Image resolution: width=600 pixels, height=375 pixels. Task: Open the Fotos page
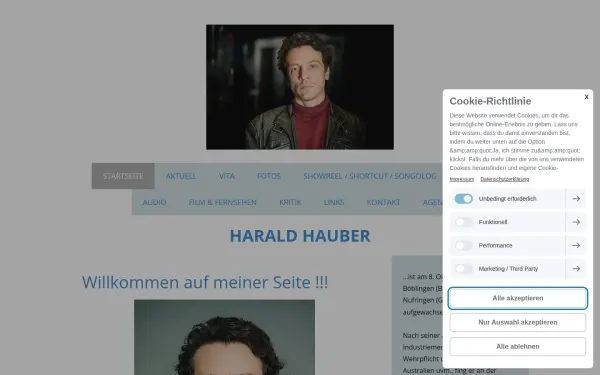(x=269, y=176)
